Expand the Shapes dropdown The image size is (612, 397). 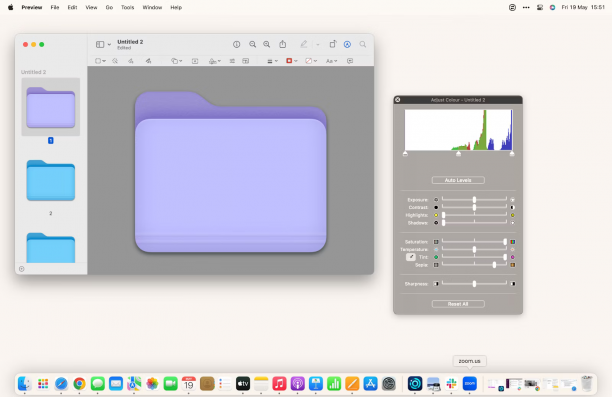point(176,61)
